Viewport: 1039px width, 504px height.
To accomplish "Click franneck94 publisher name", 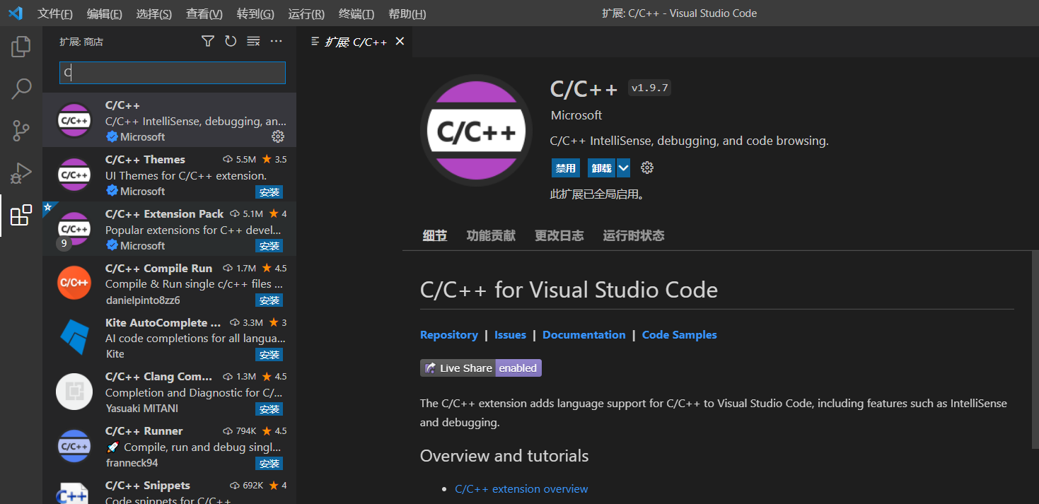I will [132, 463].
